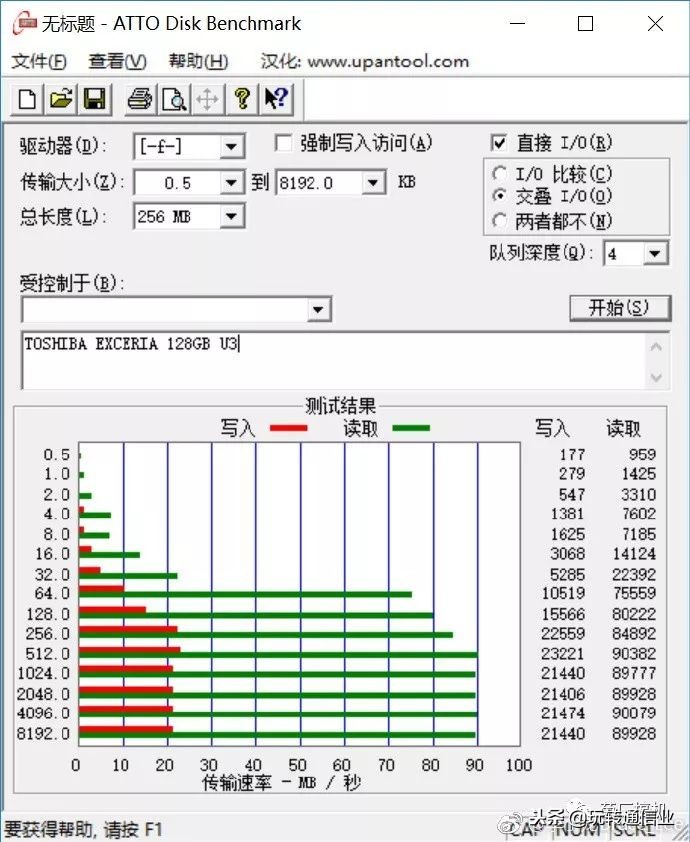
Task: Click the read value 14124
Action: pos(634,554)
